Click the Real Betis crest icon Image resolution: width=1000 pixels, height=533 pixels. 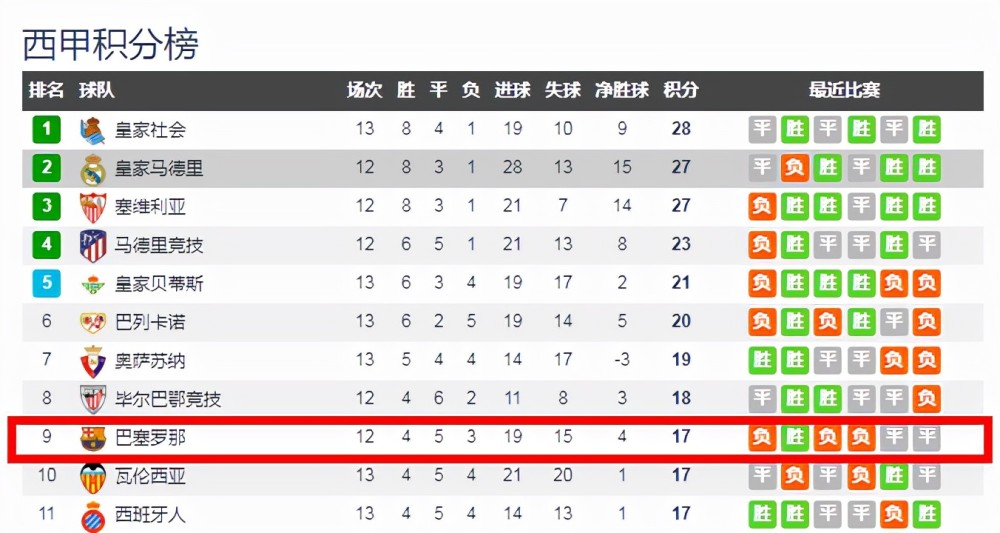click(x=93, y=284)
